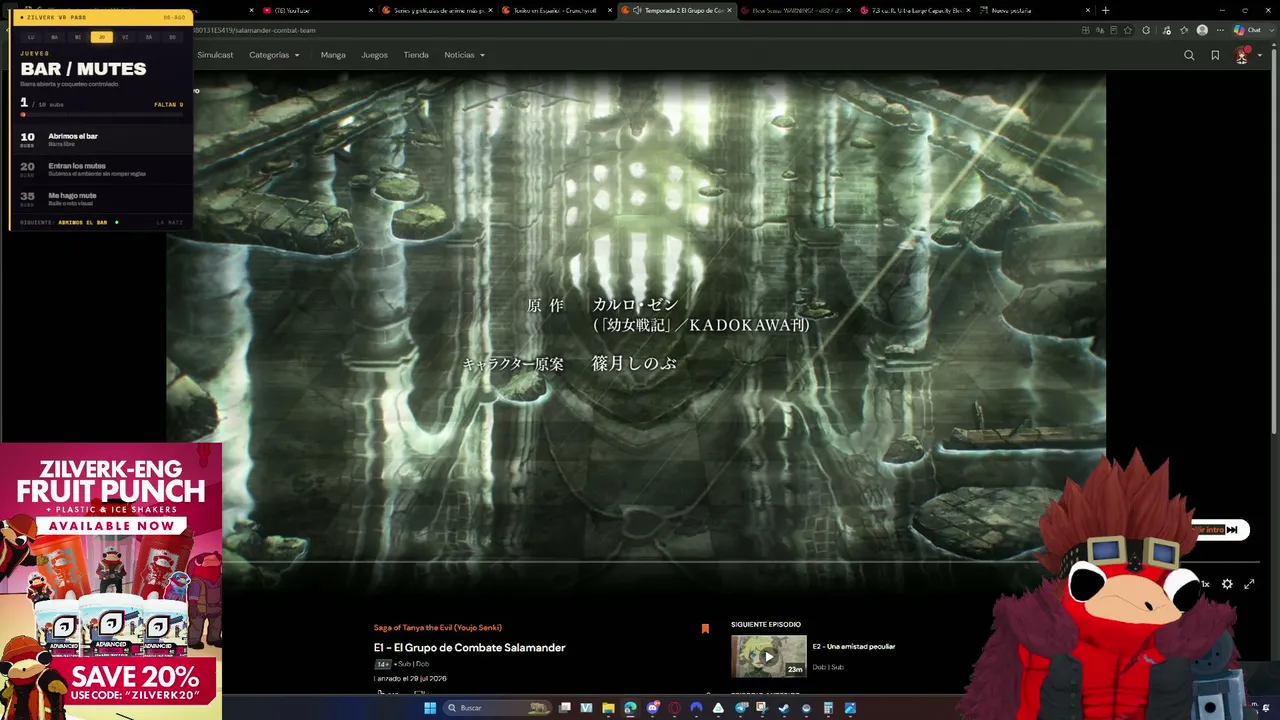The image size is (1280, 720).
Task: Open the Tienda store link
Action: (416, 55)
